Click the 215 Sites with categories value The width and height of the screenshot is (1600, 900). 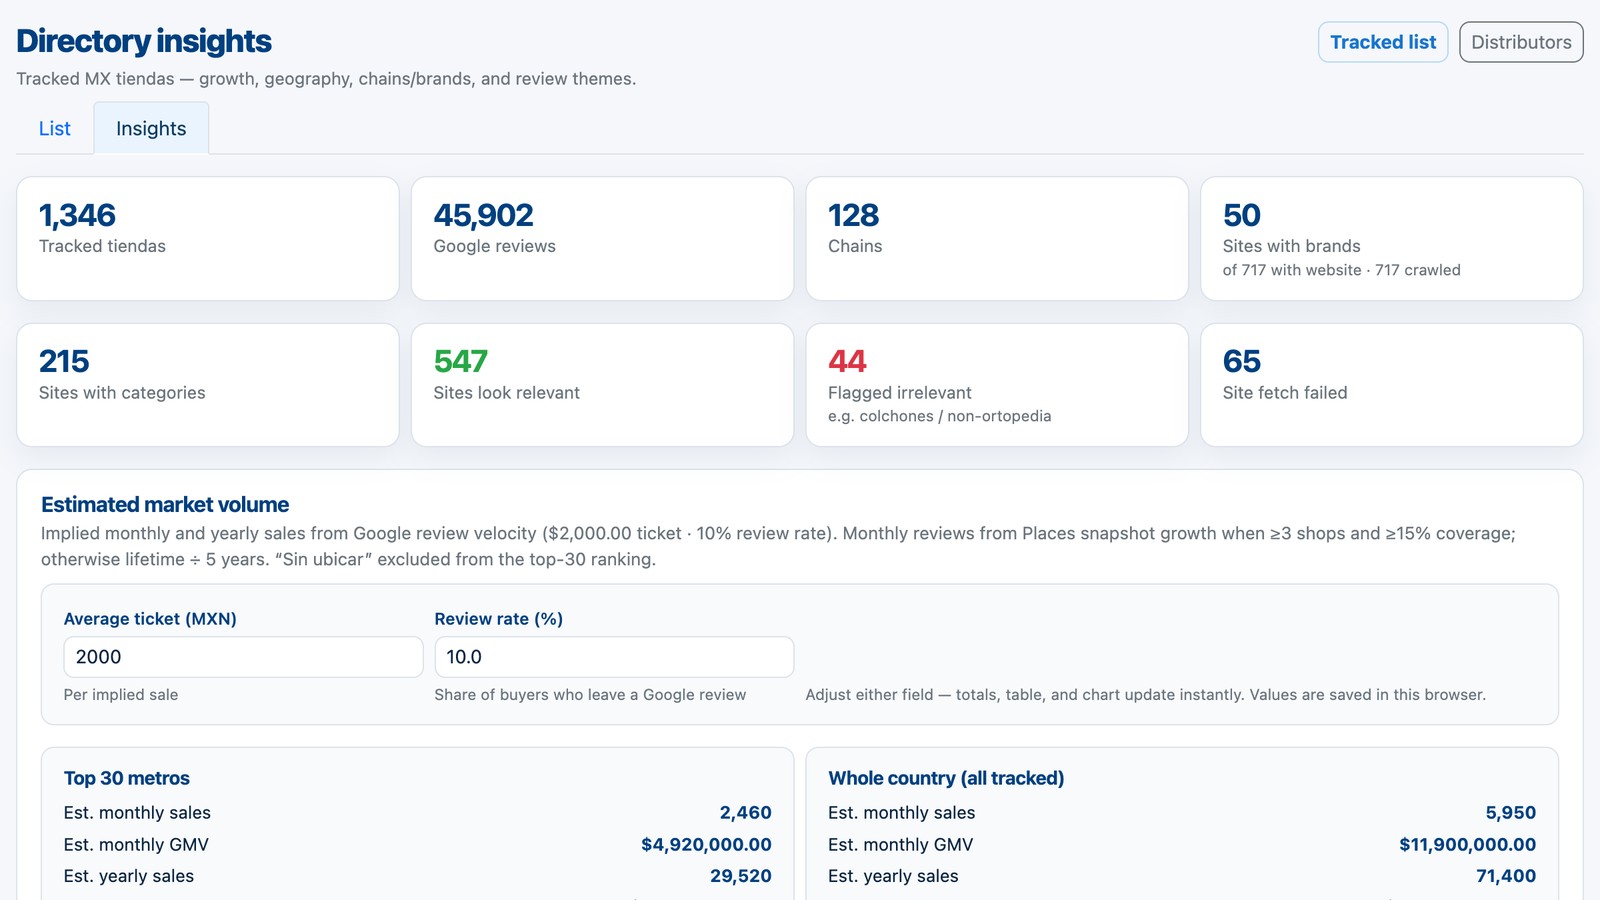coord(64,361)
